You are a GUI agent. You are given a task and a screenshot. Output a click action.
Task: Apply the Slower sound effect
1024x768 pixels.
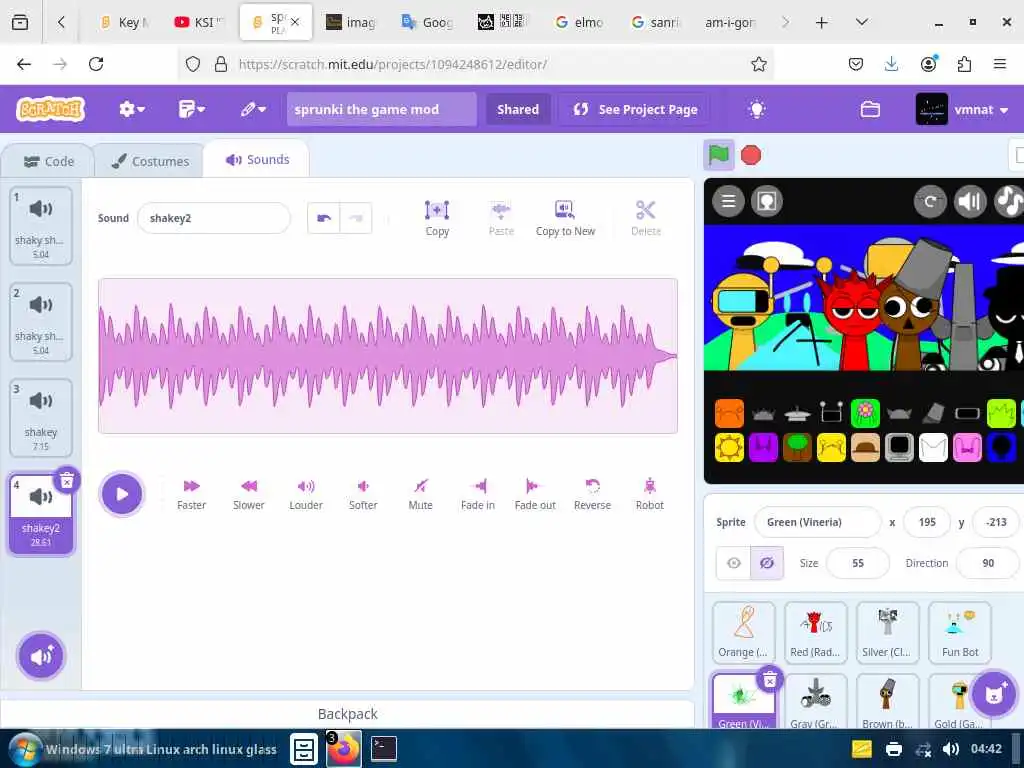[x=249, y=494]
